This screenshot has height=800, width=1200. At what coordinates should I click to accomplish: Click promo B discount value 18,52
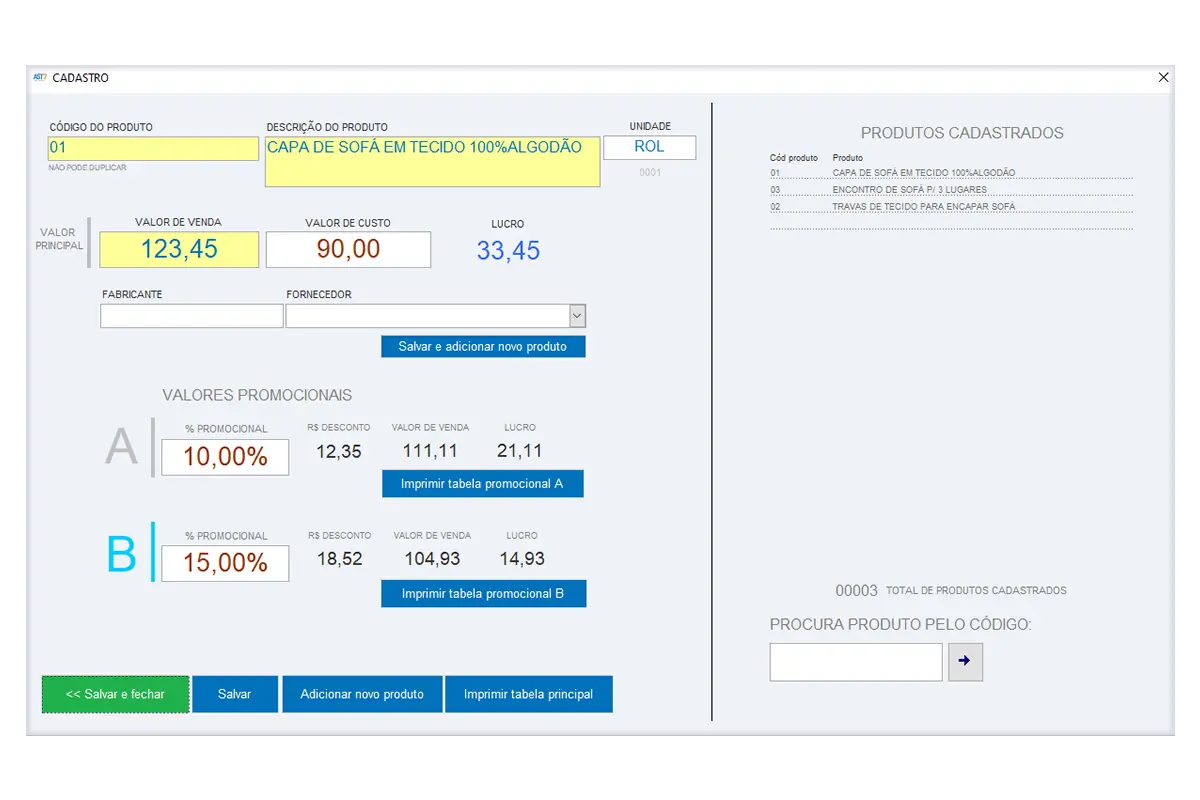coord(339,559)
